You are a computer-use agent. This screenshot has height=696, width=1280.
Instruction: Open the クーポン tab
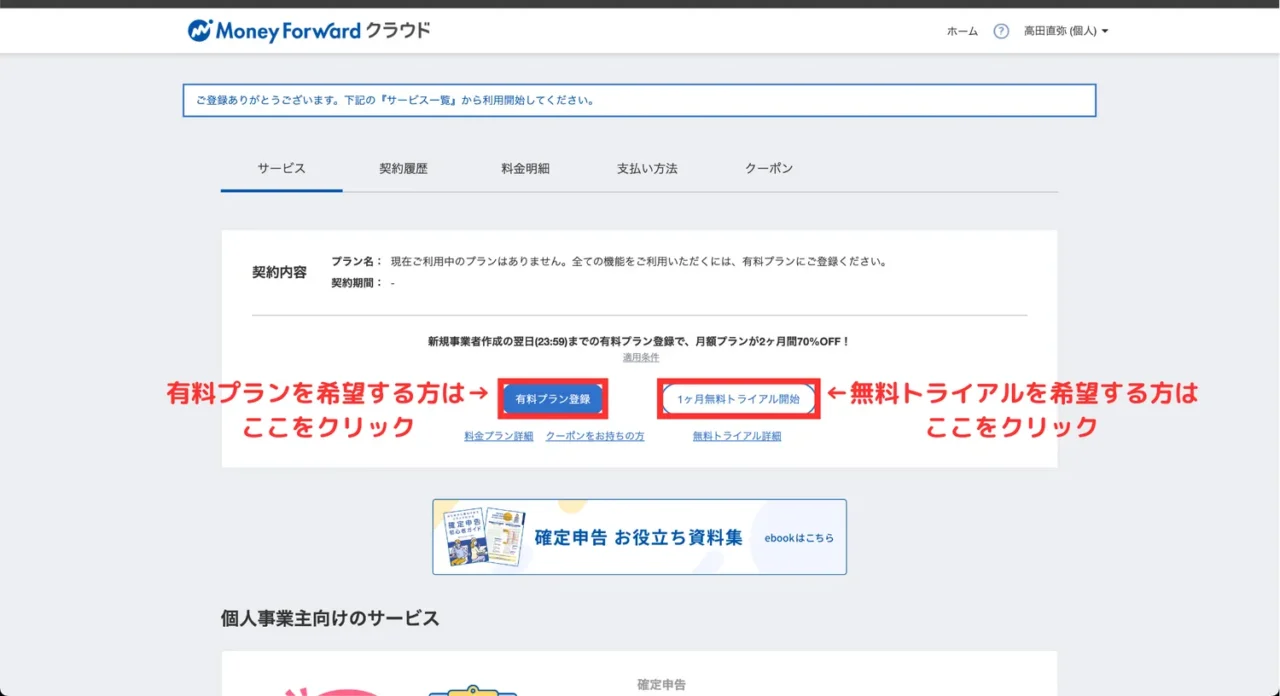click(x=769, y=168)
